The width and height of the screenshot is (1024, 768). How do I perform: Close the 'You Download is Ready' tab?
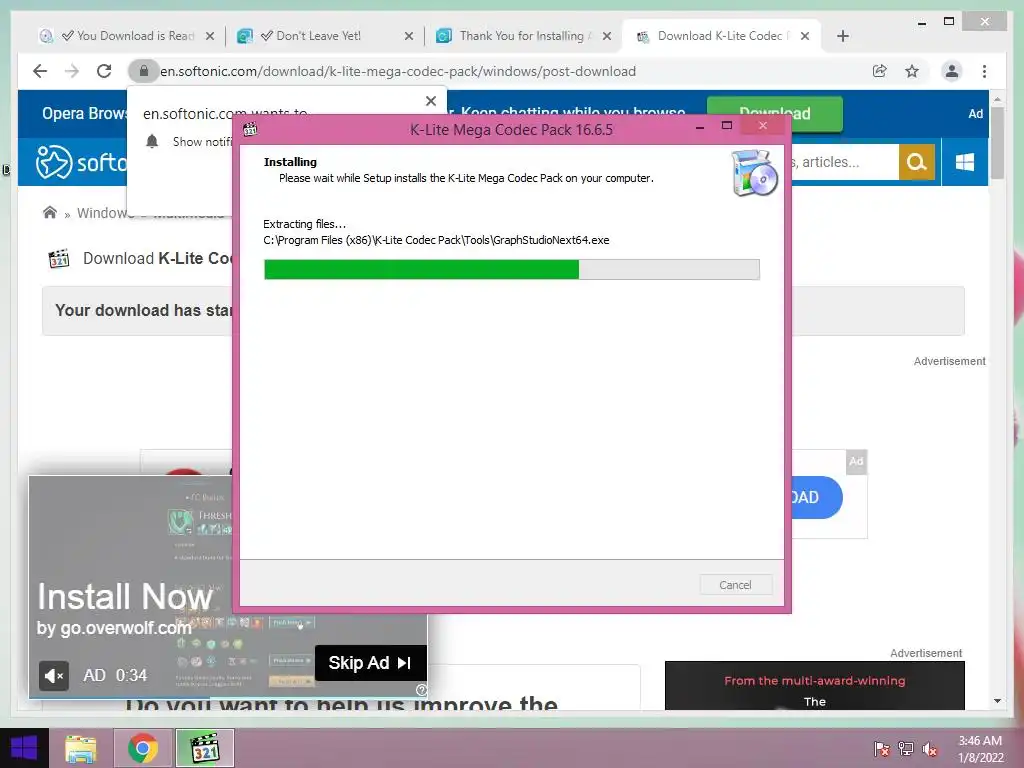(x=210, y=36)
